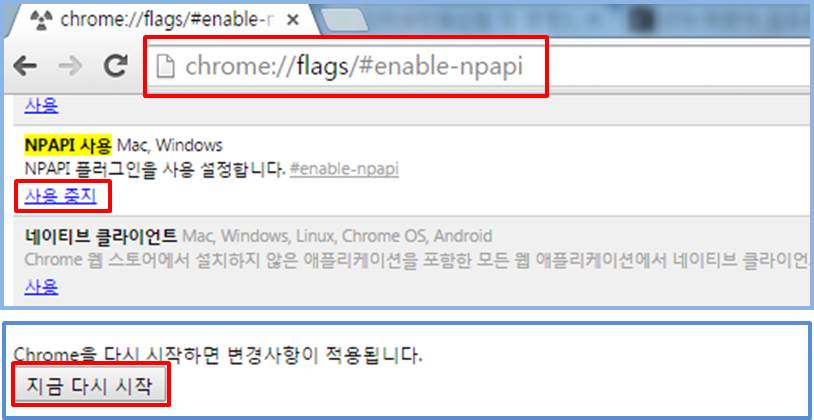Close the chrome://flags tab
The image size is (814, 420).
coord(293,20)
